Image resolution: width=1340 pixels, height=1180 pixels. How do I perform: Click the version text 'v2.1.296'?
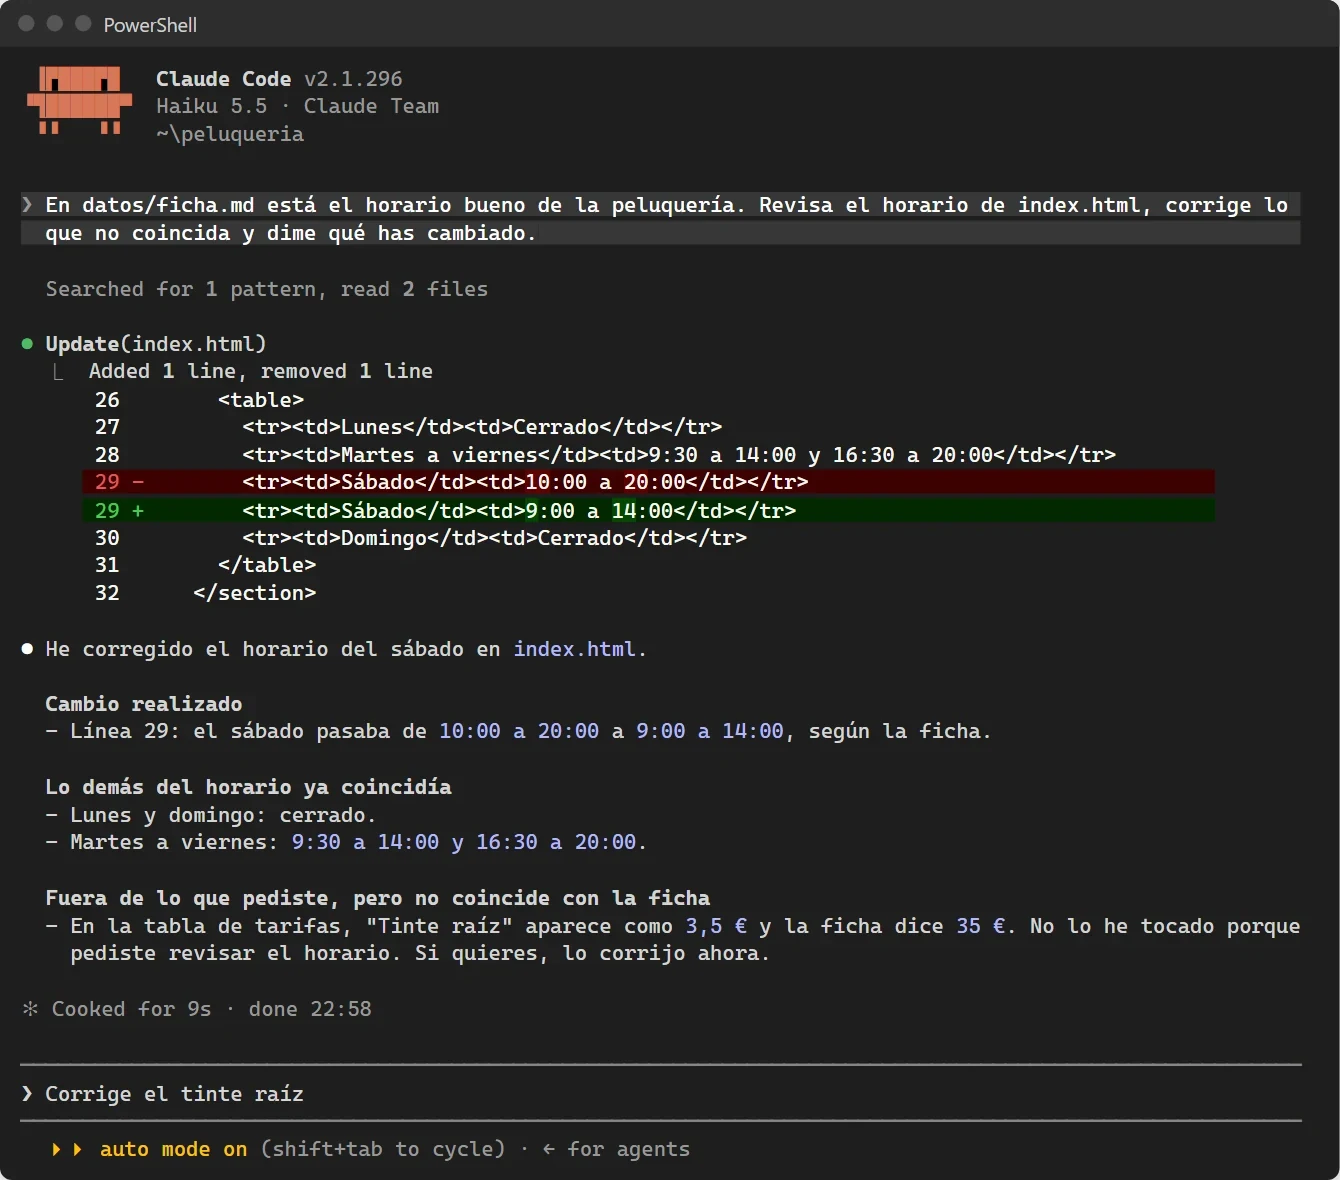(353, 79)
